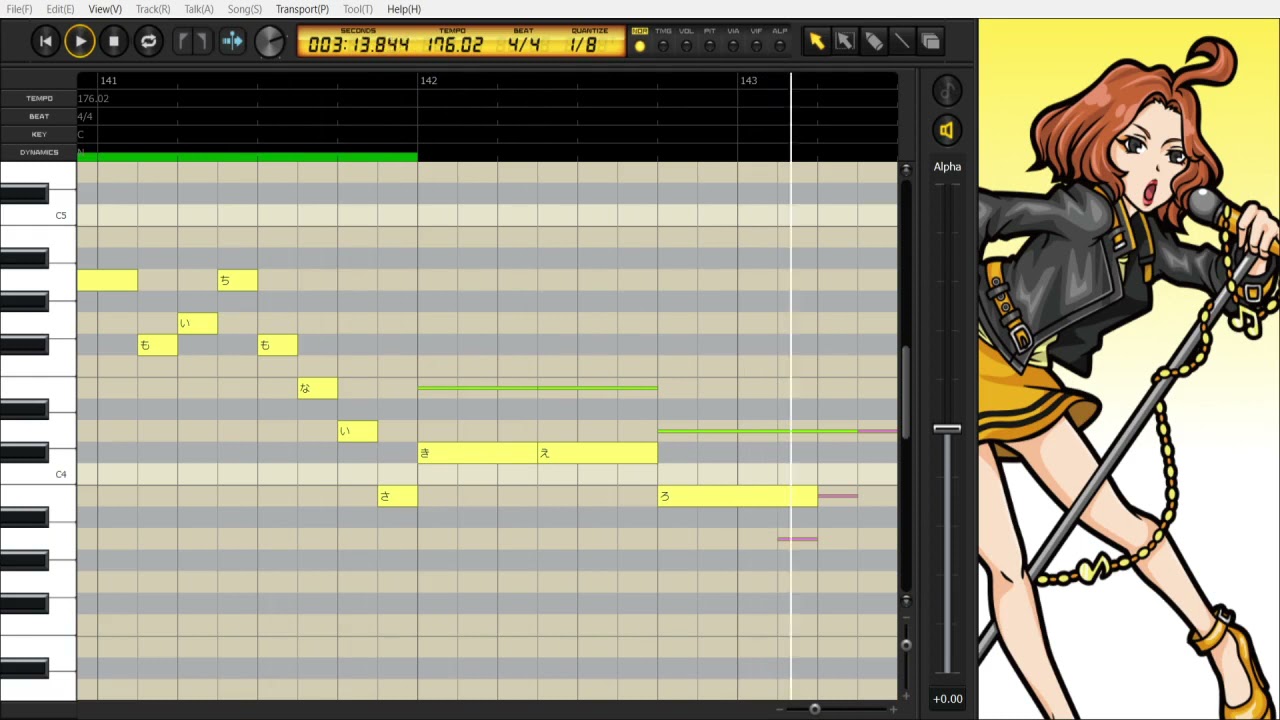
Task: Select the TEMPO track row label
Action: 39,98
